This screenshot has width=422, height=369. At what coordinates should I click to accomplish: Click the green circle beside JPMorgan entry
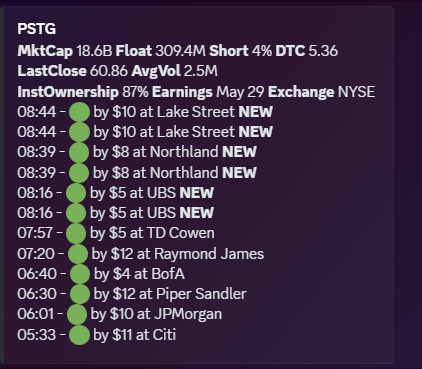coord(77,314)
